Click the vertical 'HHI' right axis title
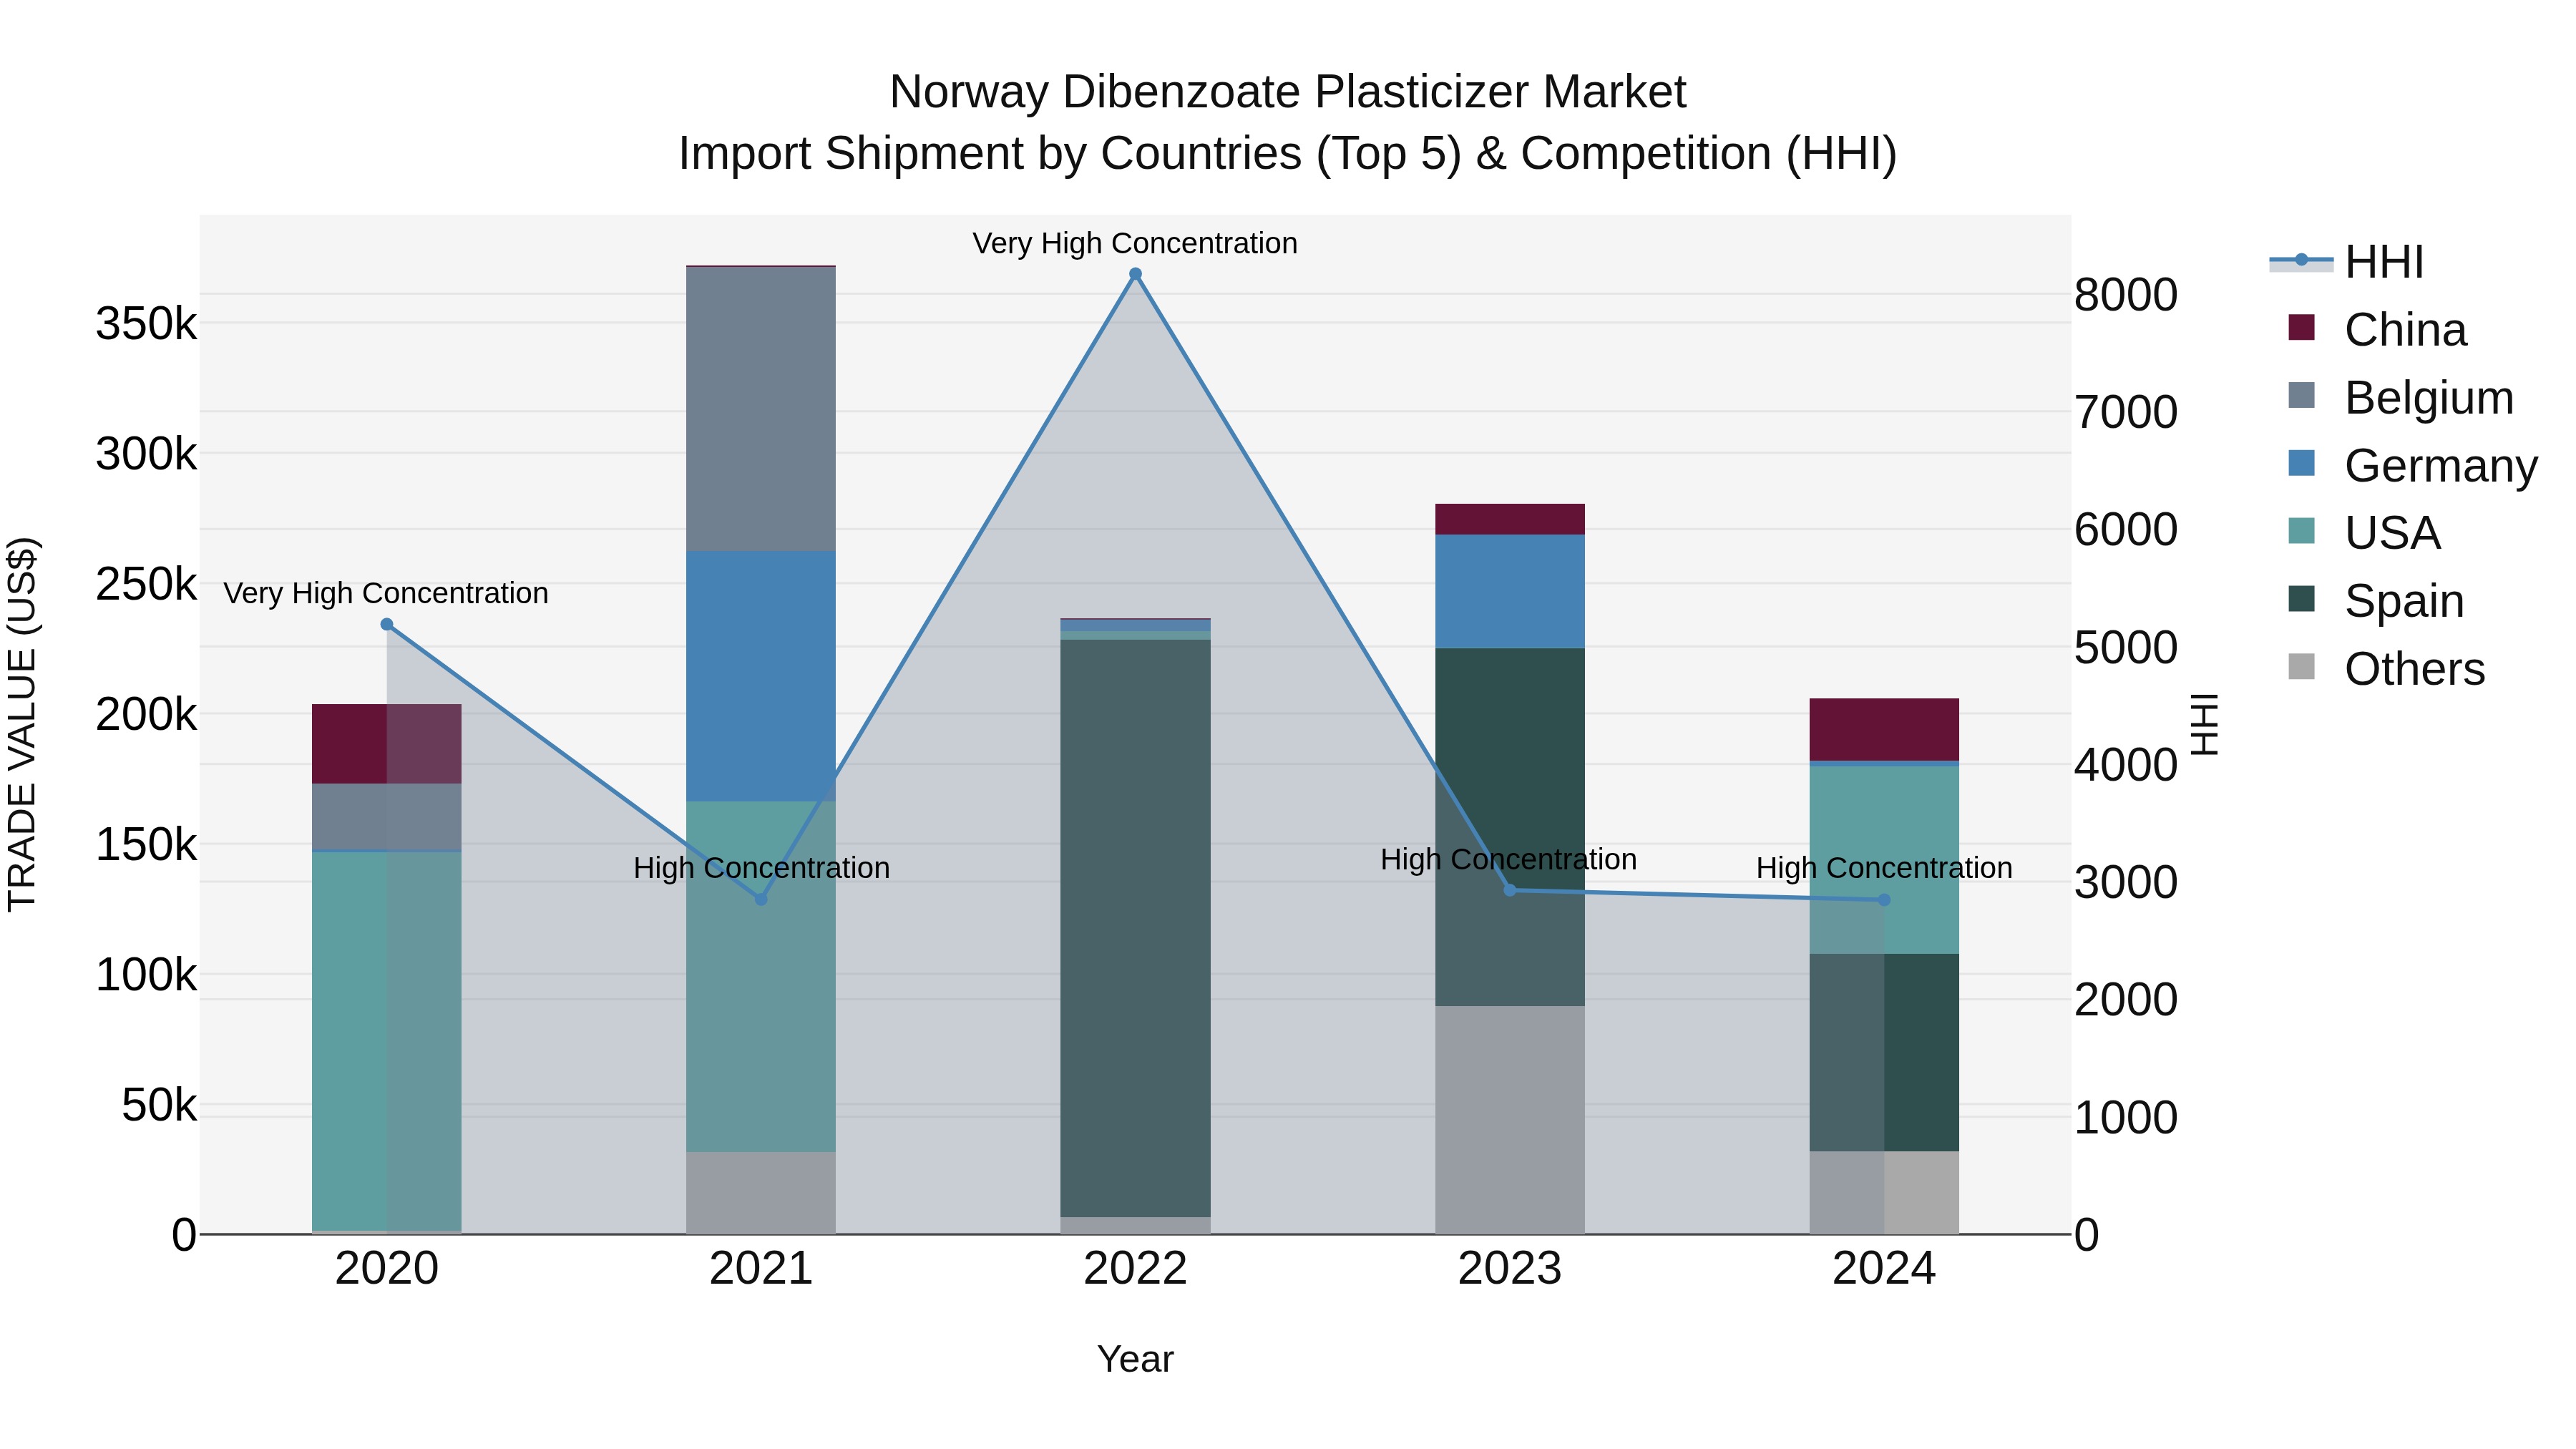 (x=2205, y=724)
